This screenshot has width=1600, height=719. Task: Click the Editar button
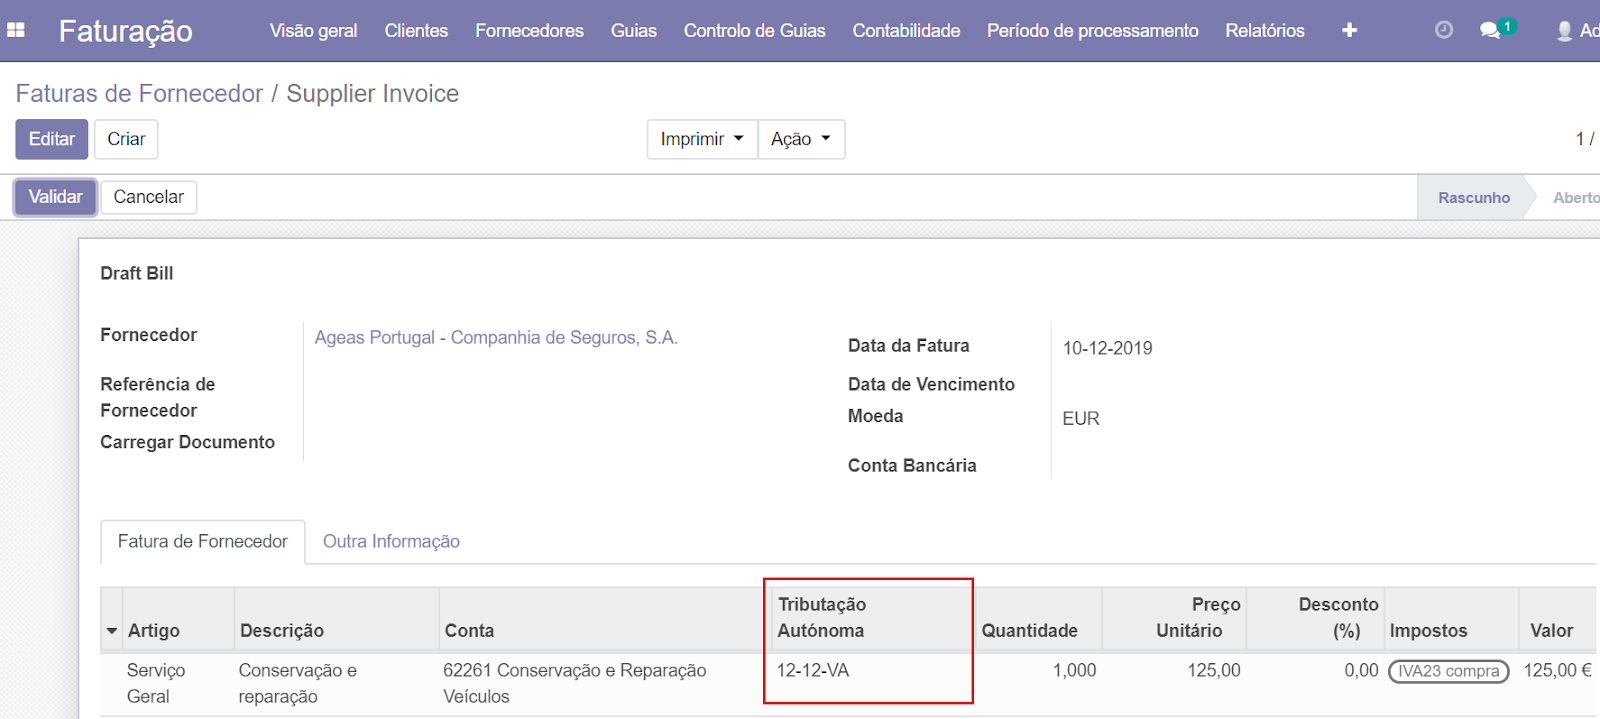click(52, 139)
